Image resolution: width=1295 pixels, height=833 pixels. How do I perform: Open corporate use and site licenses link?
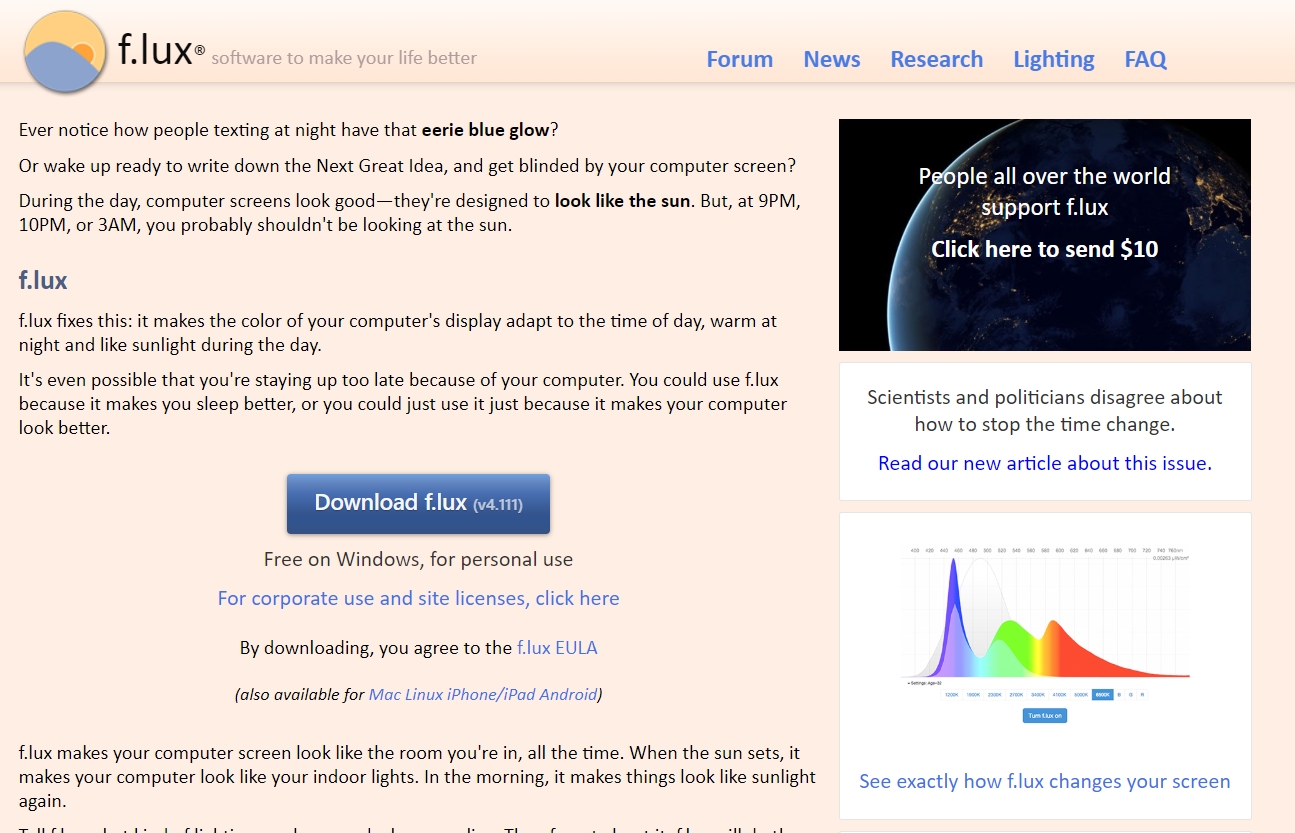click(418, 598)
